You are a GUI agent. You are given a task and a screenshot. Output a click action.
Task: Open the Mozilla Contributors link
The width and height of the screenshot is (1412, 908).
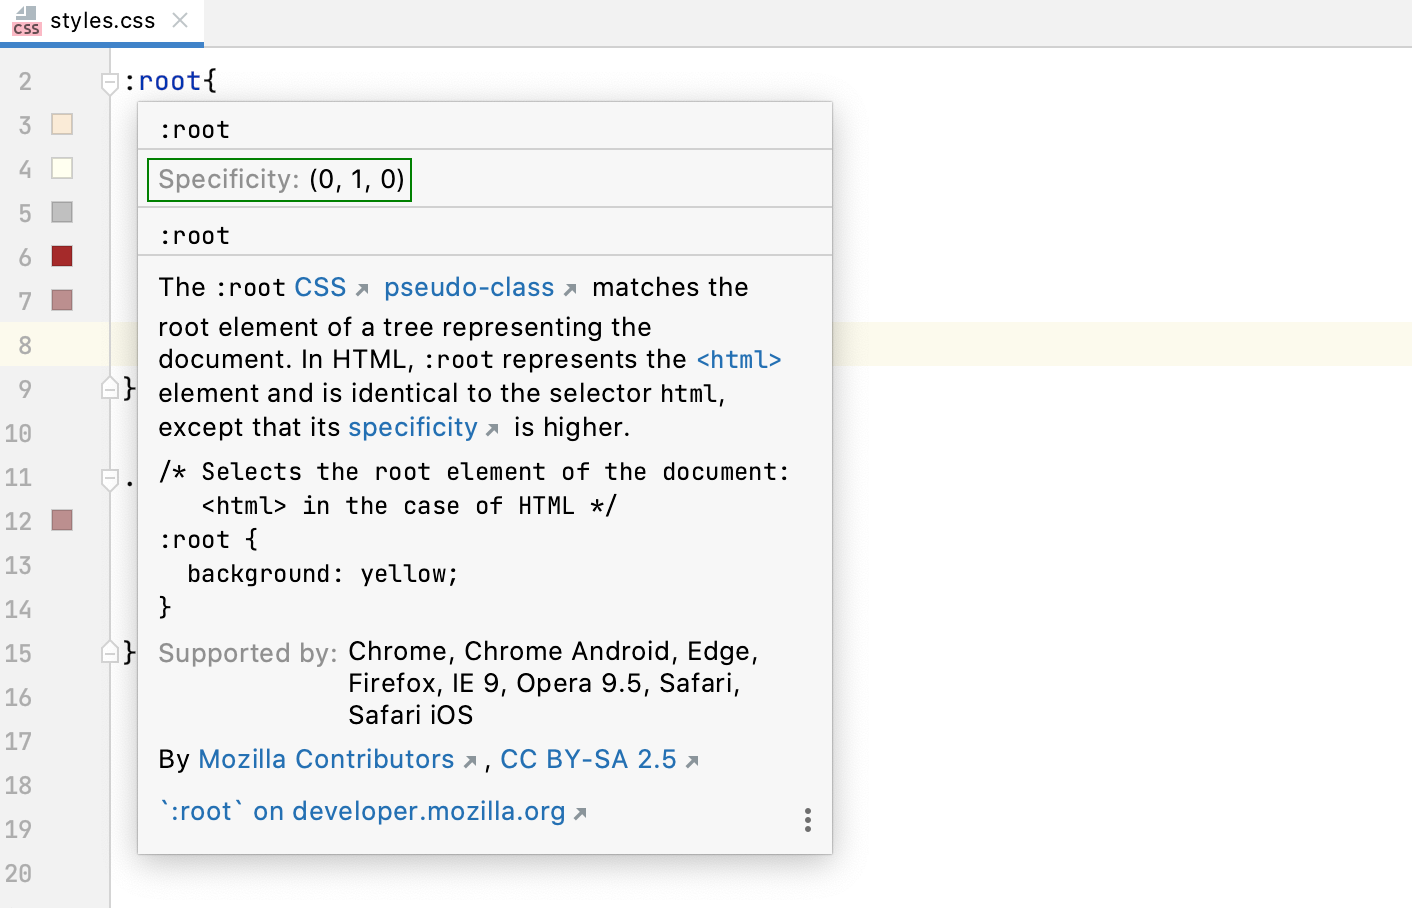tap(325, 760)
